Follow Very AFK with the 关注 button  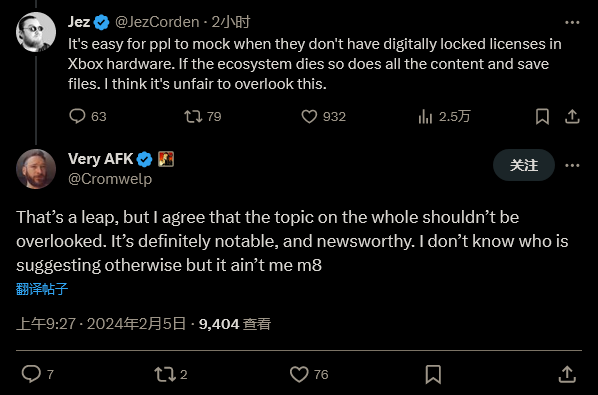coord(524,165)
